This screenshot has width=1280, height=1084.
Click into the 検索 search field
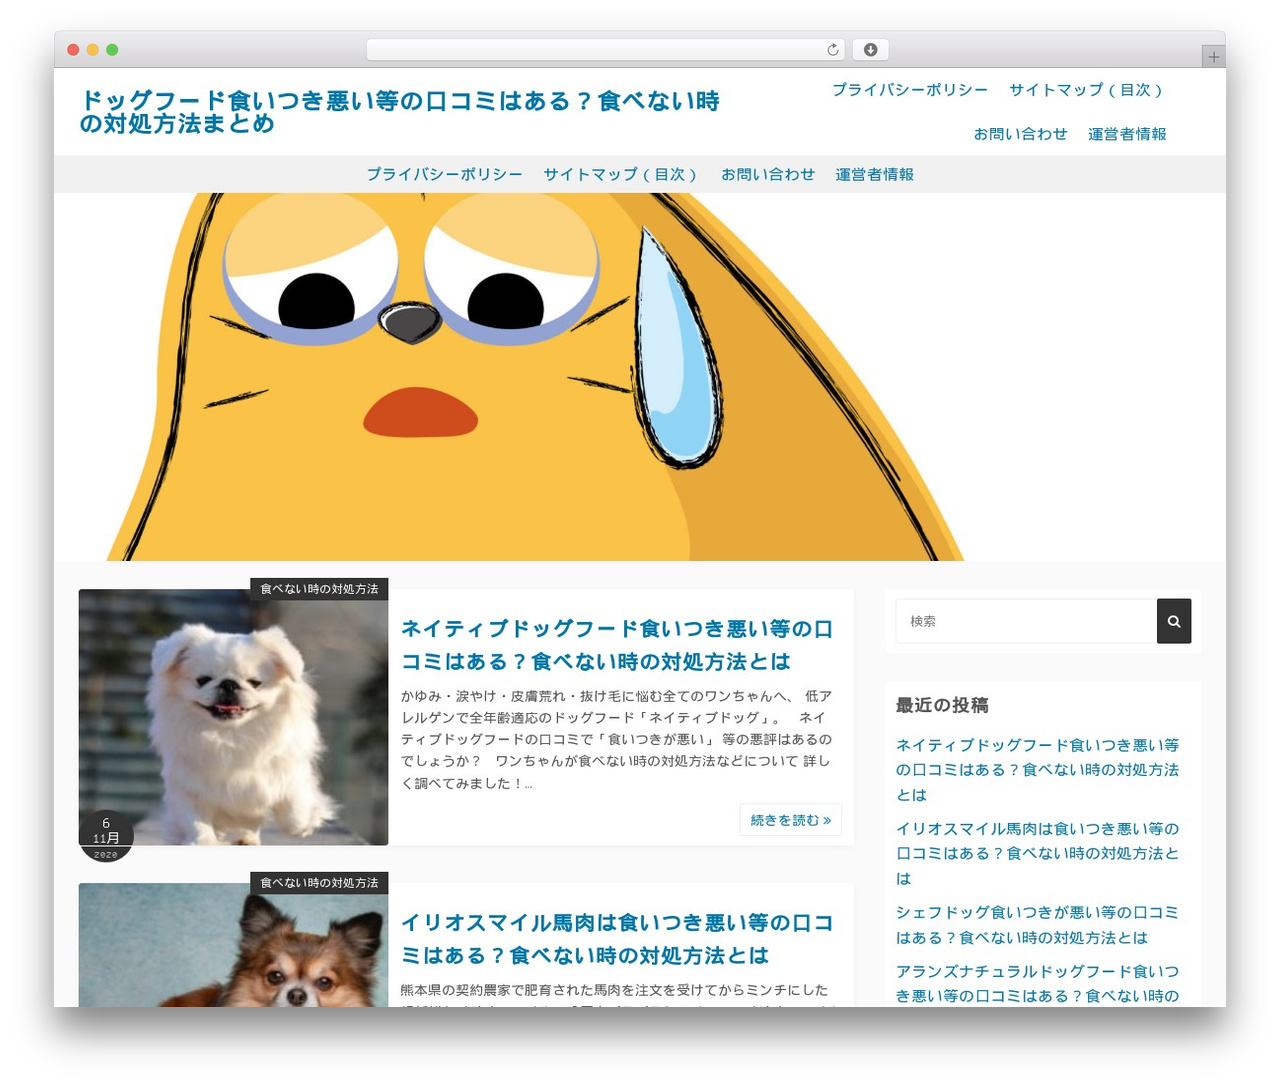point(1026,621)
